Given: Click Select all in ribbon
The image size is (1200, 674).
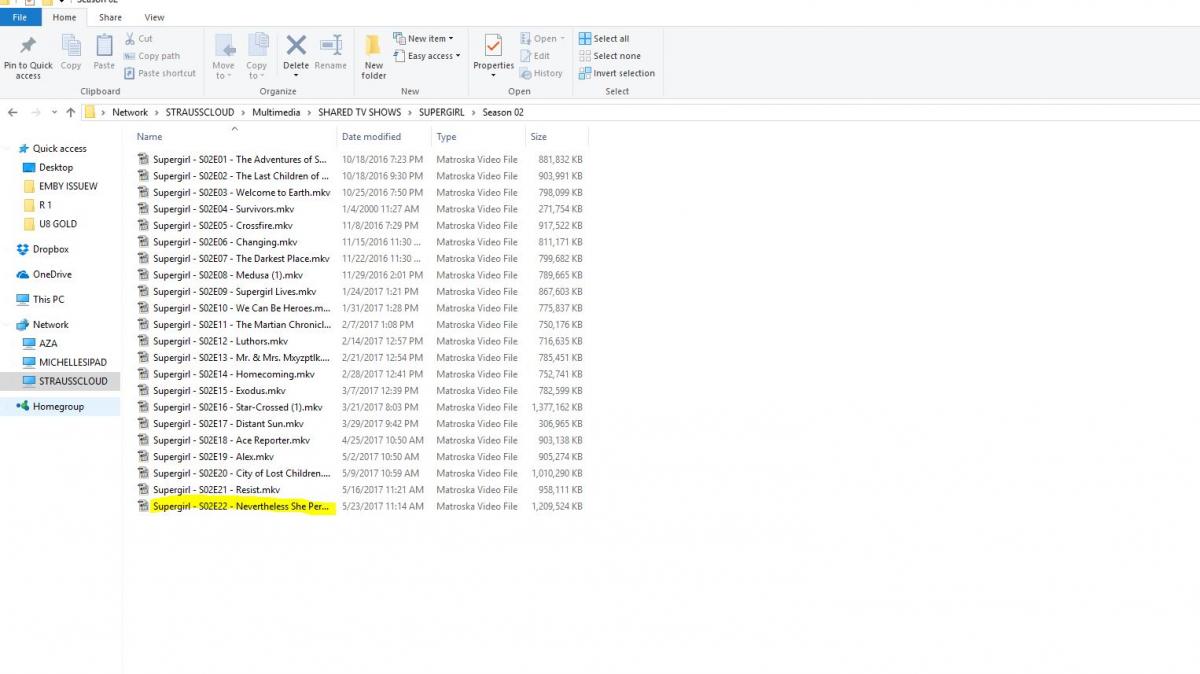Looking at the screenshot, I should point(604,39).
